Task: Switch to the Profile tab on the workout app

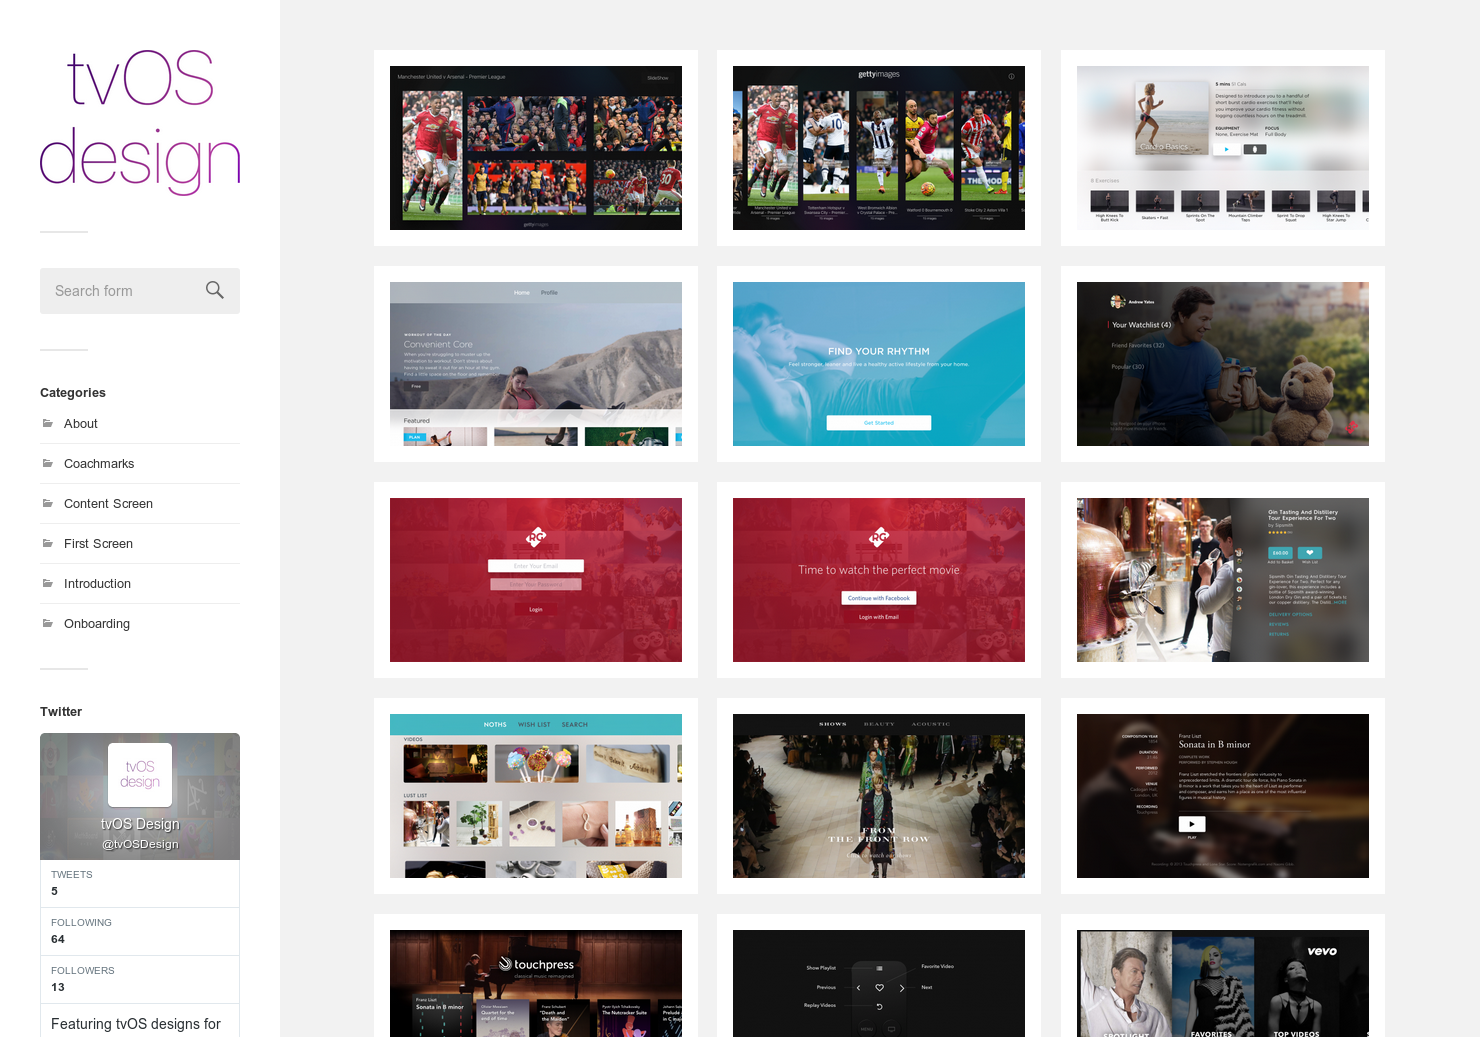Action: (x=548, y=292)
